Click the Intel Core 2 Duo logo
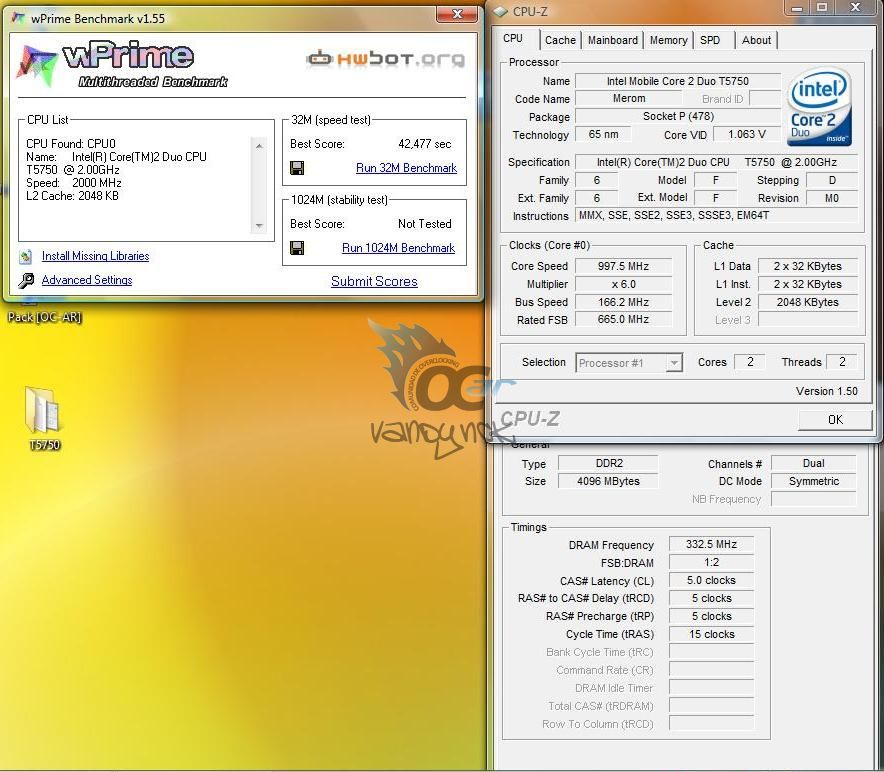 [x=819, y=107]
